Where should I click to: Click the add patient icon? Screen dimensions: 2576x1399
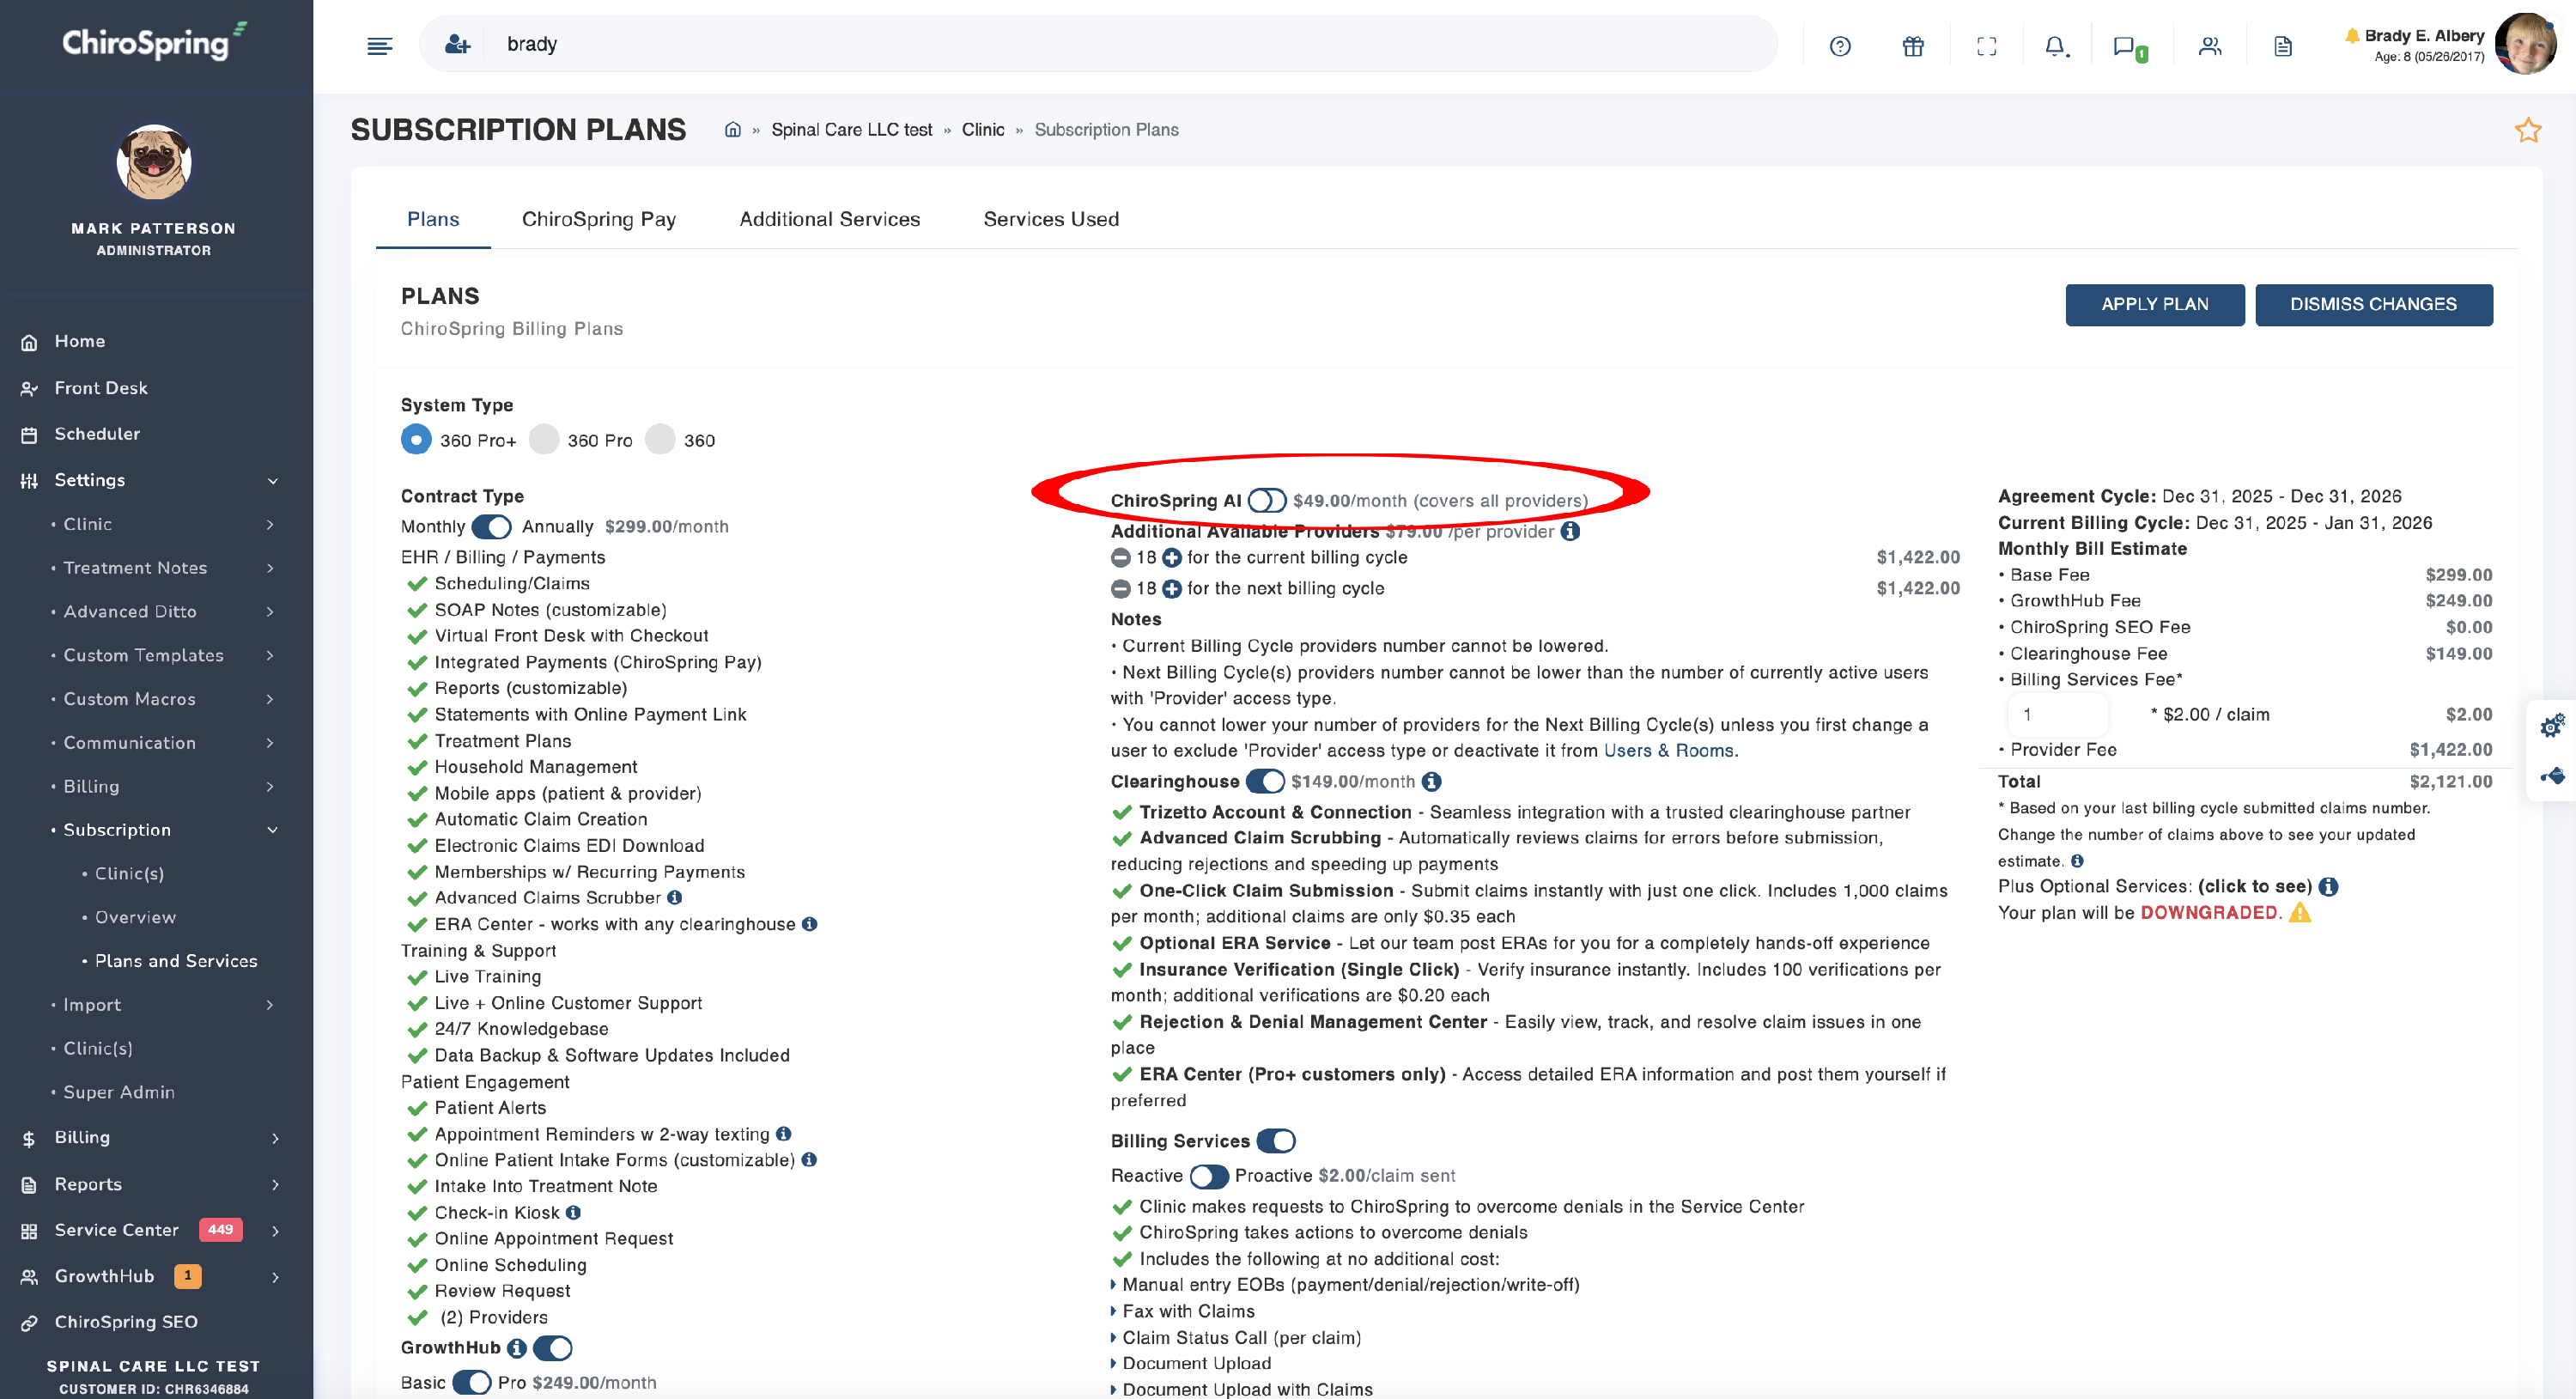tap(457, 44)
